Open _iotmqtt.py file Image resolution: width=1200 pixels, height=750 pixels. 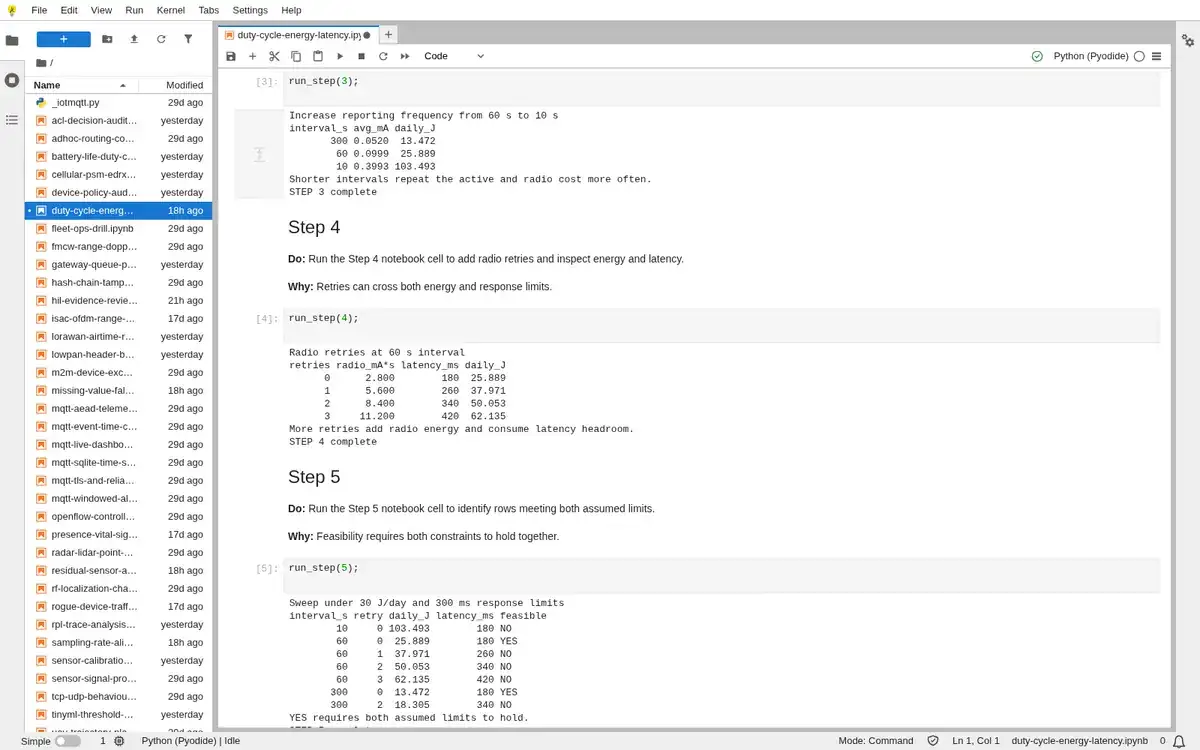118,102
